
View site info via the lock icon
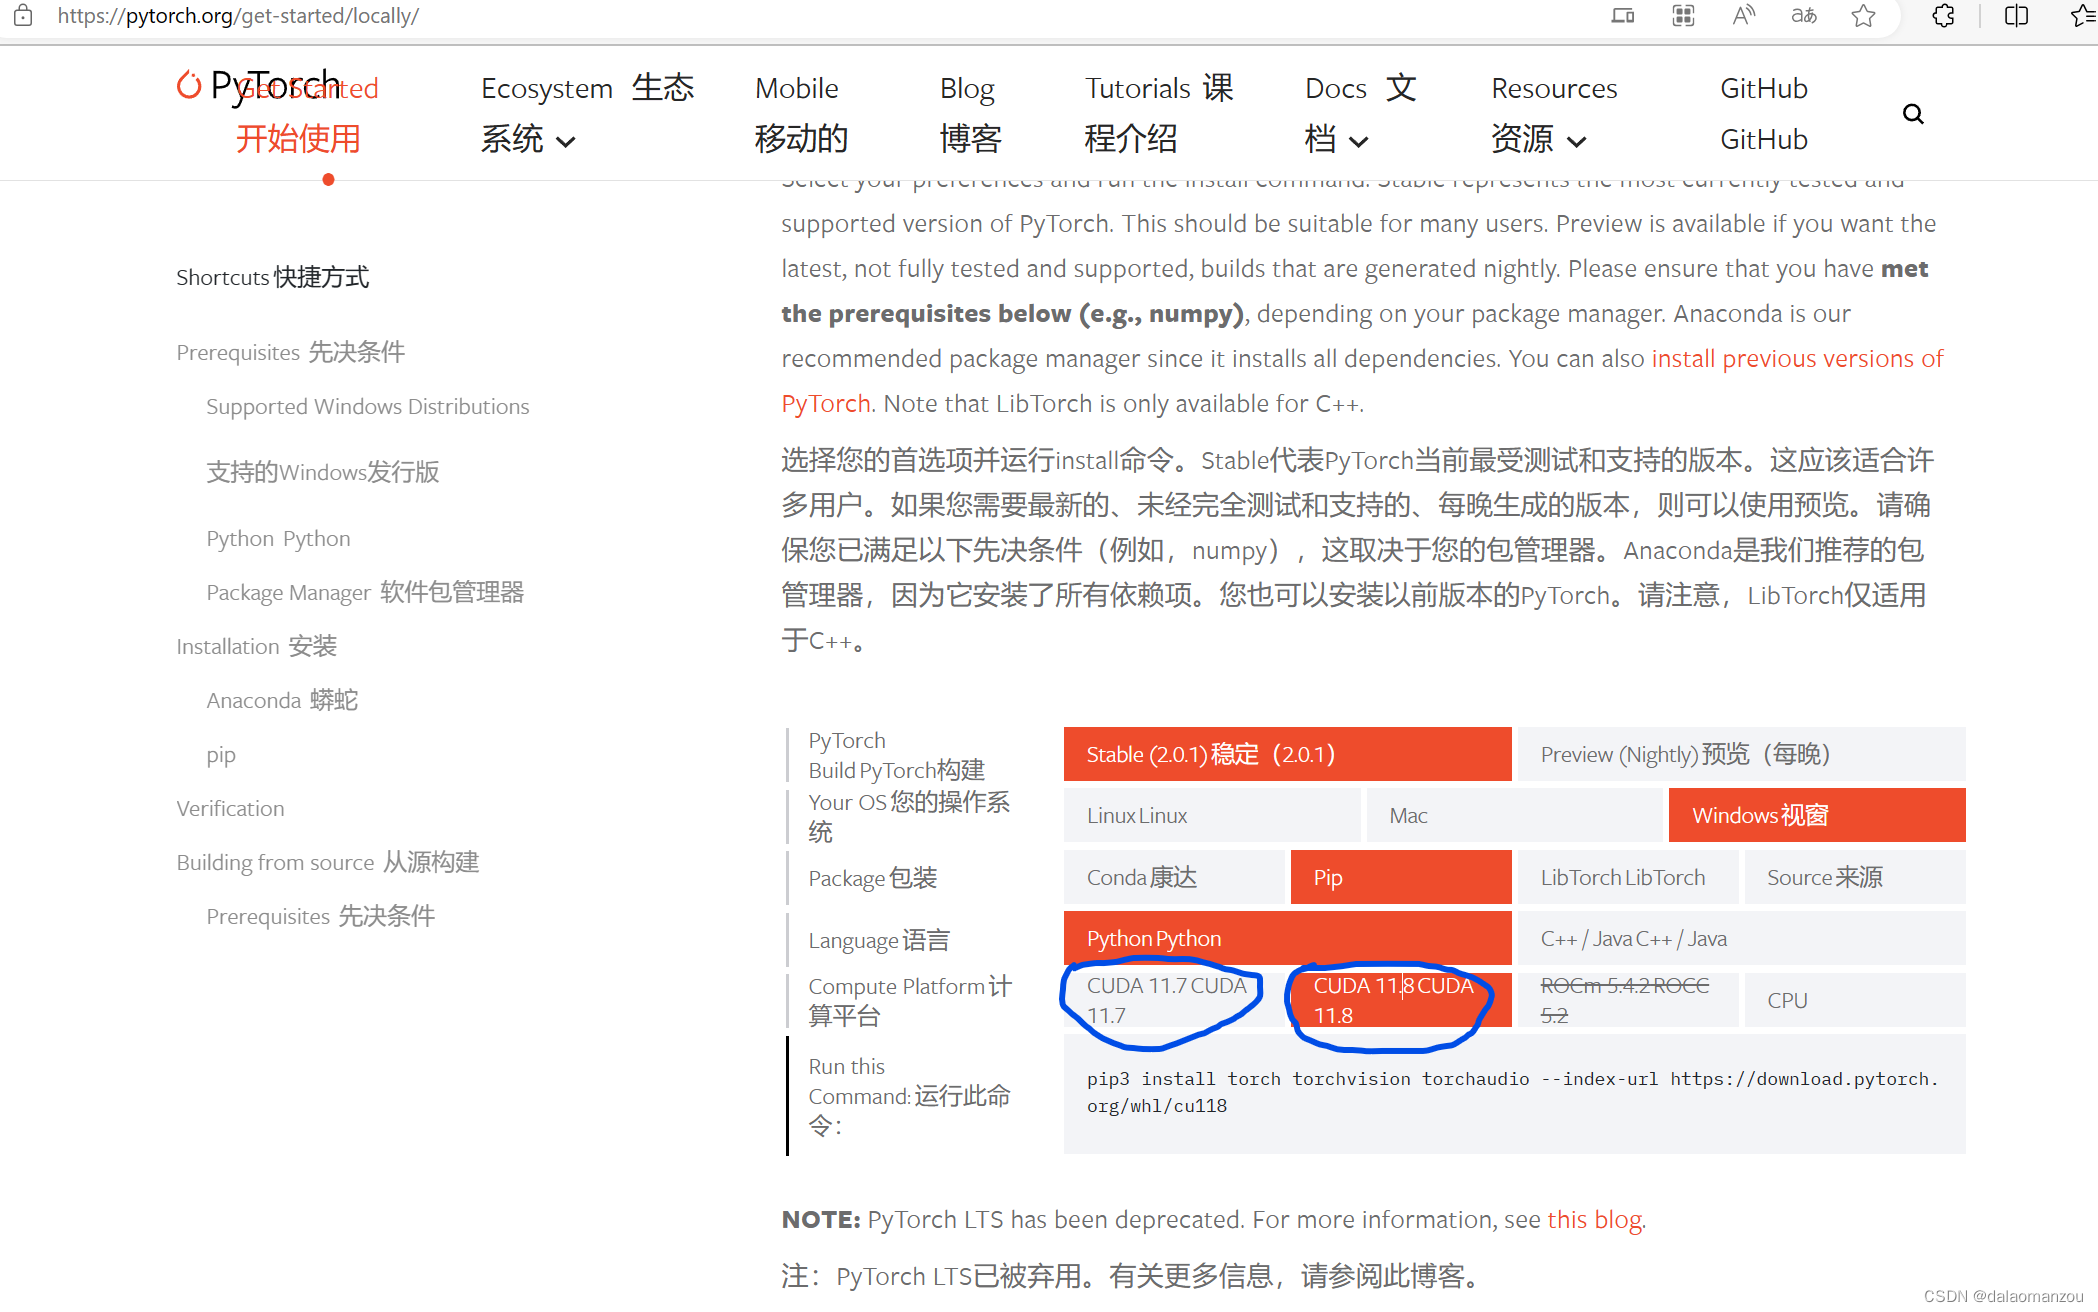23,16
